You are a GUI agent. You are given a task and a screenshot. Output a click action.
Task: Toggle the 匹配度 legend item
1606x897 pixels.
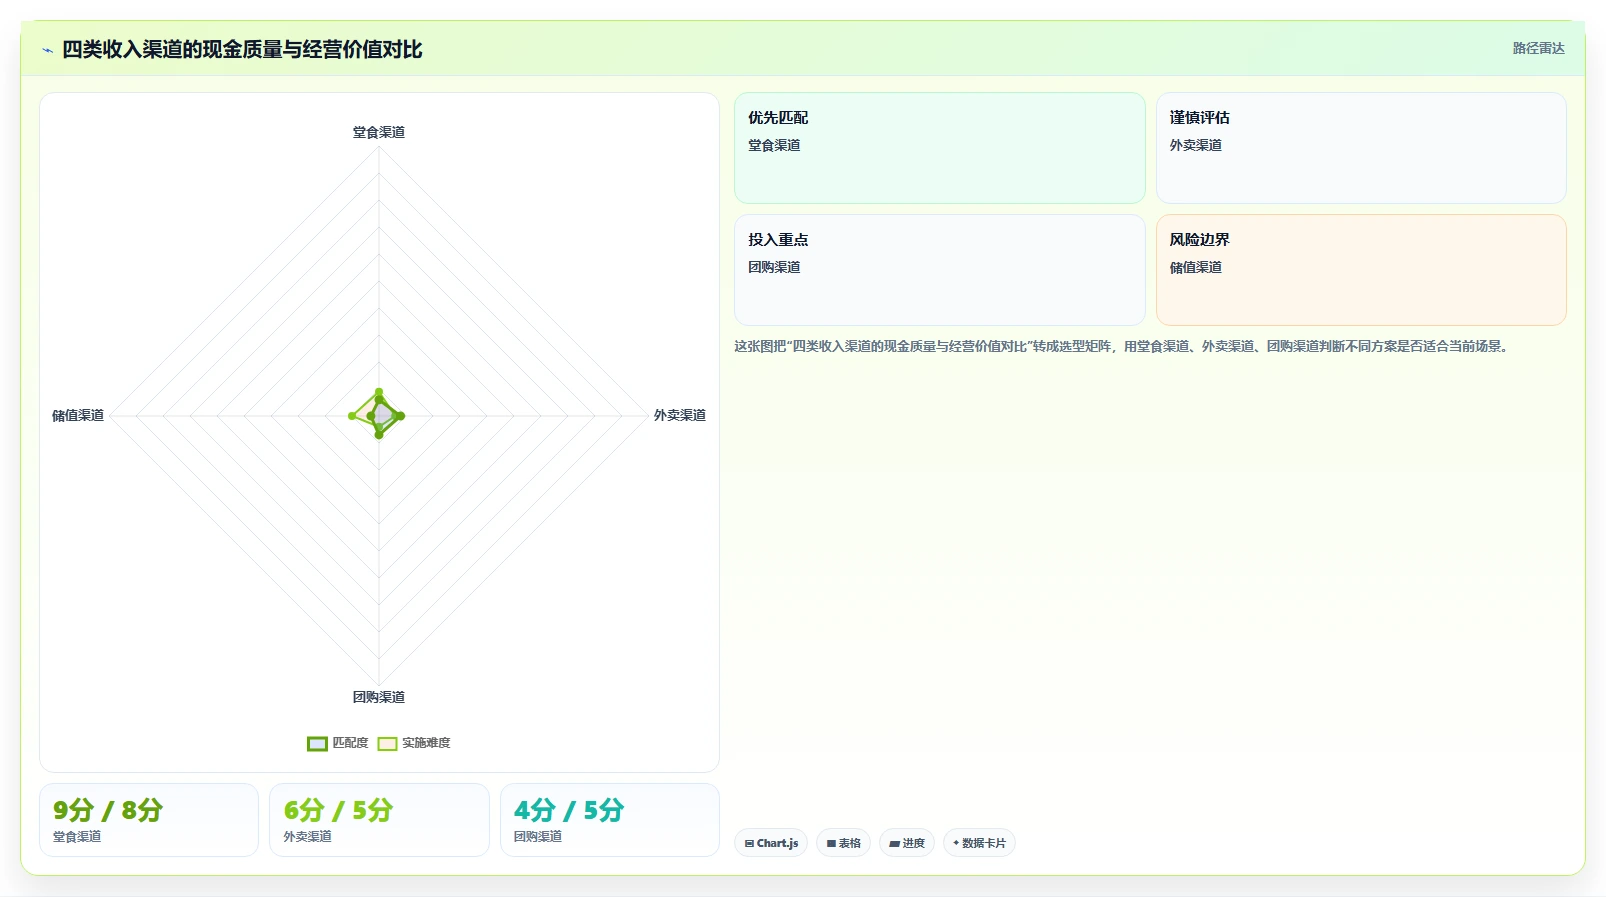click(x=338, y=743)
